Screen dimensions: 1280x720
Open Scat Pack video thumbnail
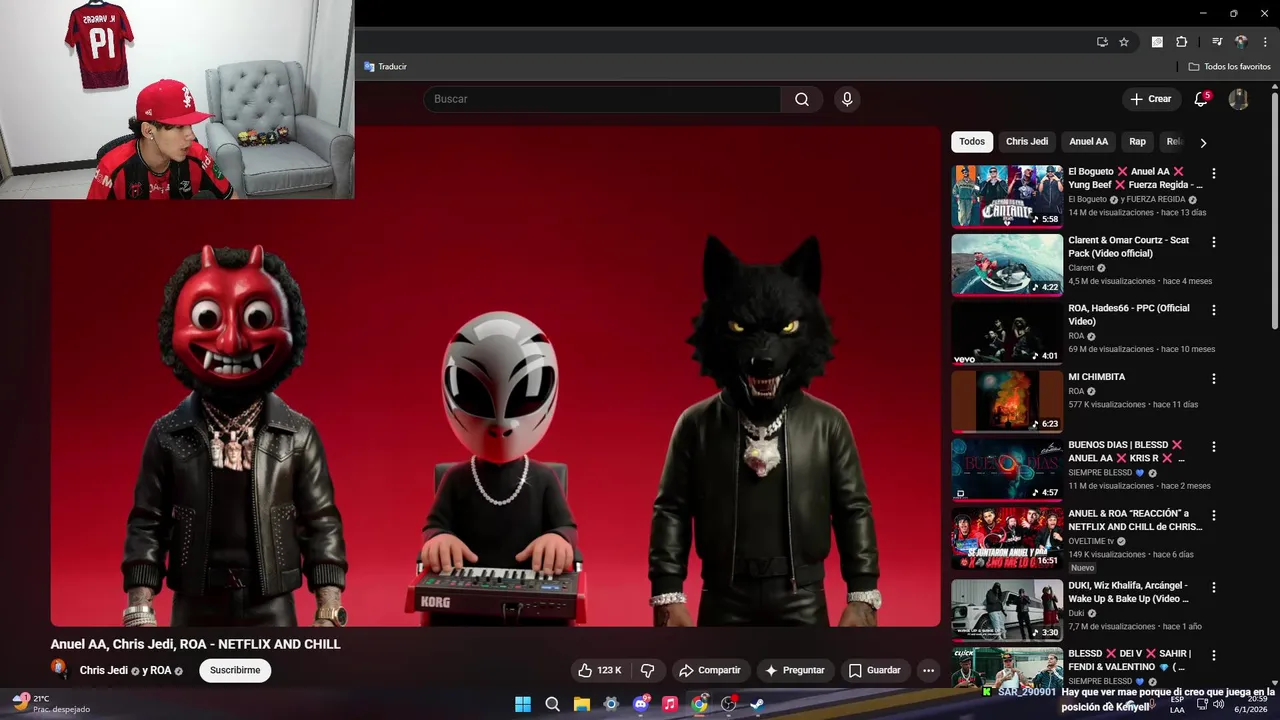pos(1007,265)
